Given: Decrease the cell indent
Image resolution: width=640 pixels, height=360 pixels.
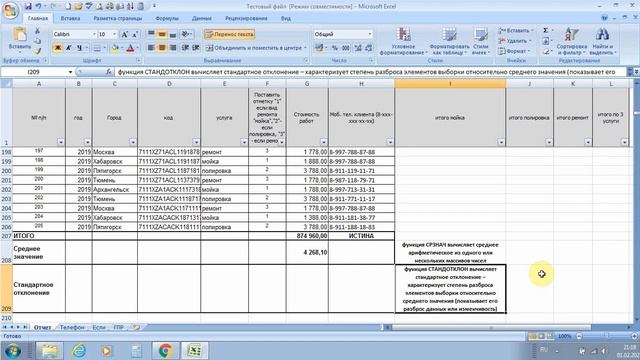Looking at the screenshot, I should pos(185,48).
